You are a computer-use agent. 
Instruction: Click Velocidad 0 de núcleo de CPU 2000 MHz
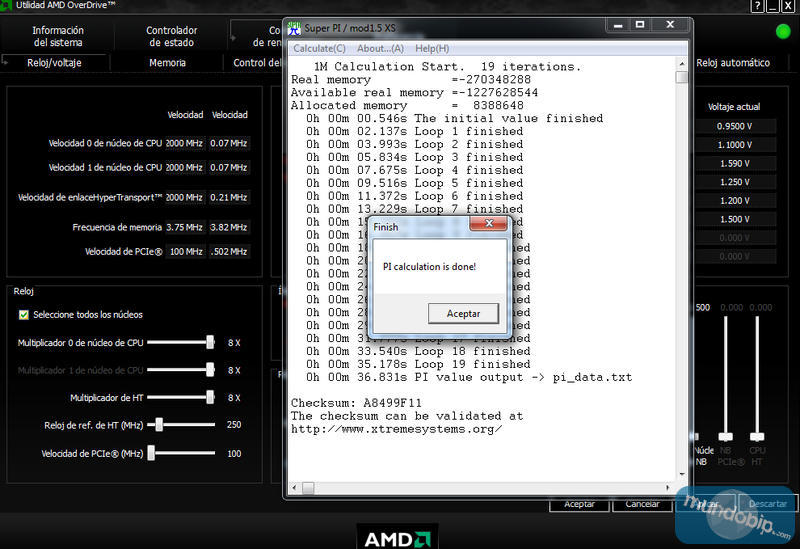point(184,143)
